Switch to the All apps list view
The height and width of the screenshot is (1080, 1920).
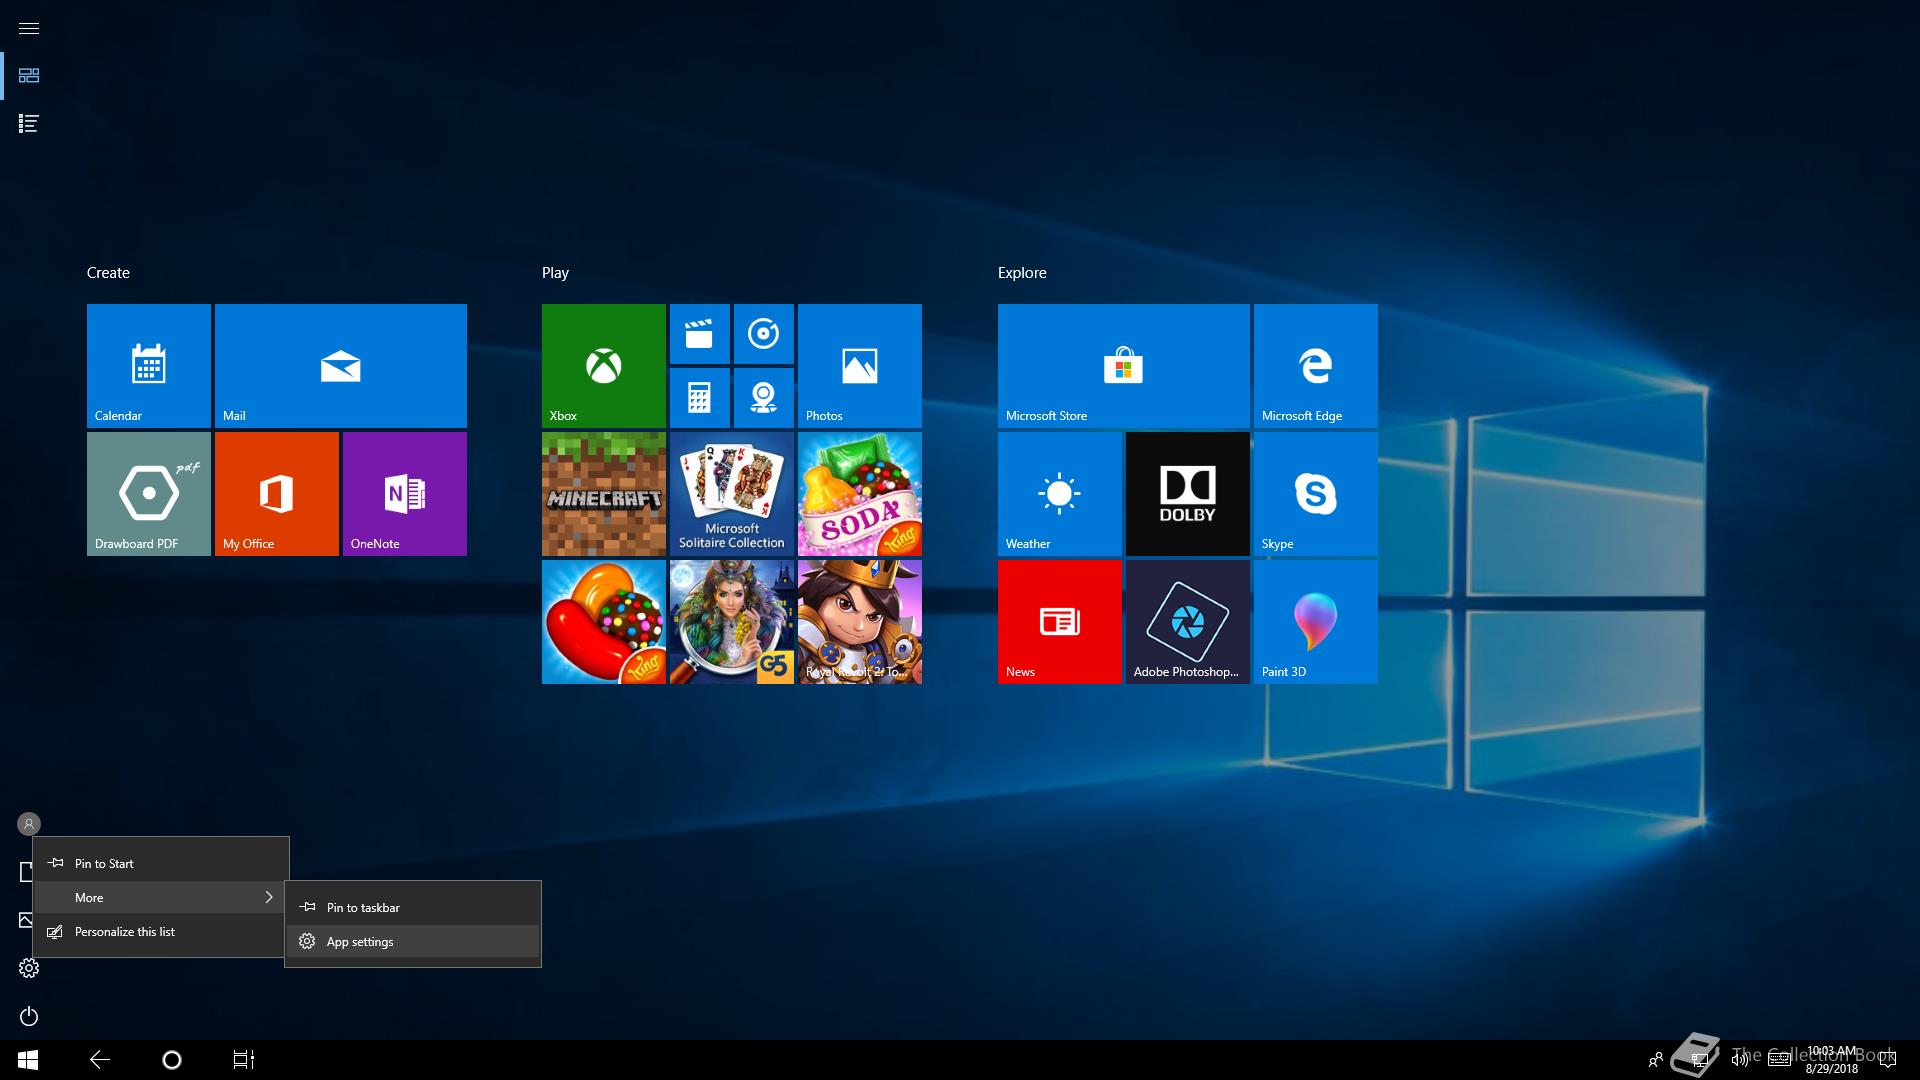(x=29, y=124)
